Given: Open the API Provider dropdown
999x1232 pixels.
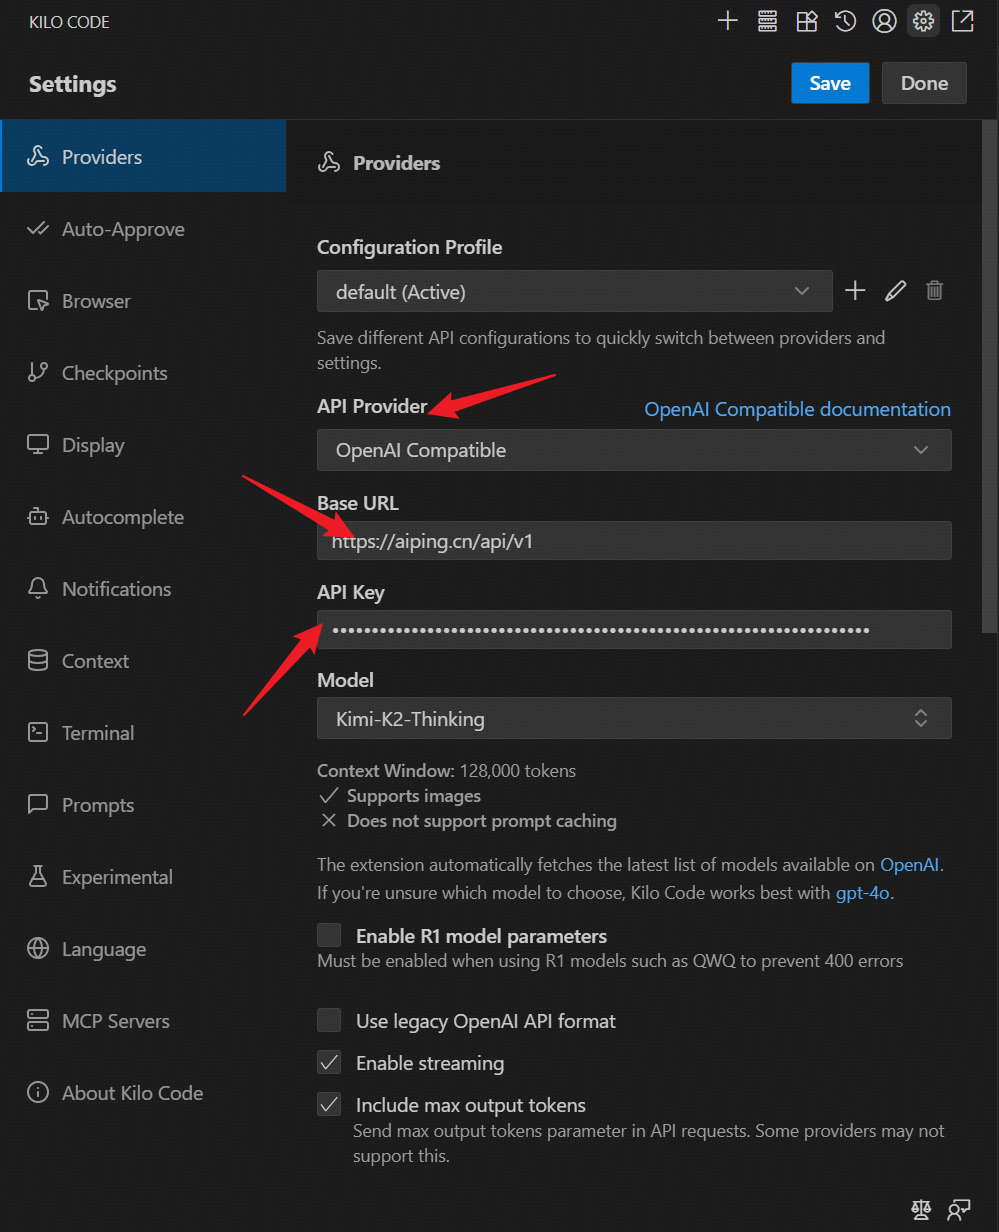Looking at the screenshot, I should 633,450.
